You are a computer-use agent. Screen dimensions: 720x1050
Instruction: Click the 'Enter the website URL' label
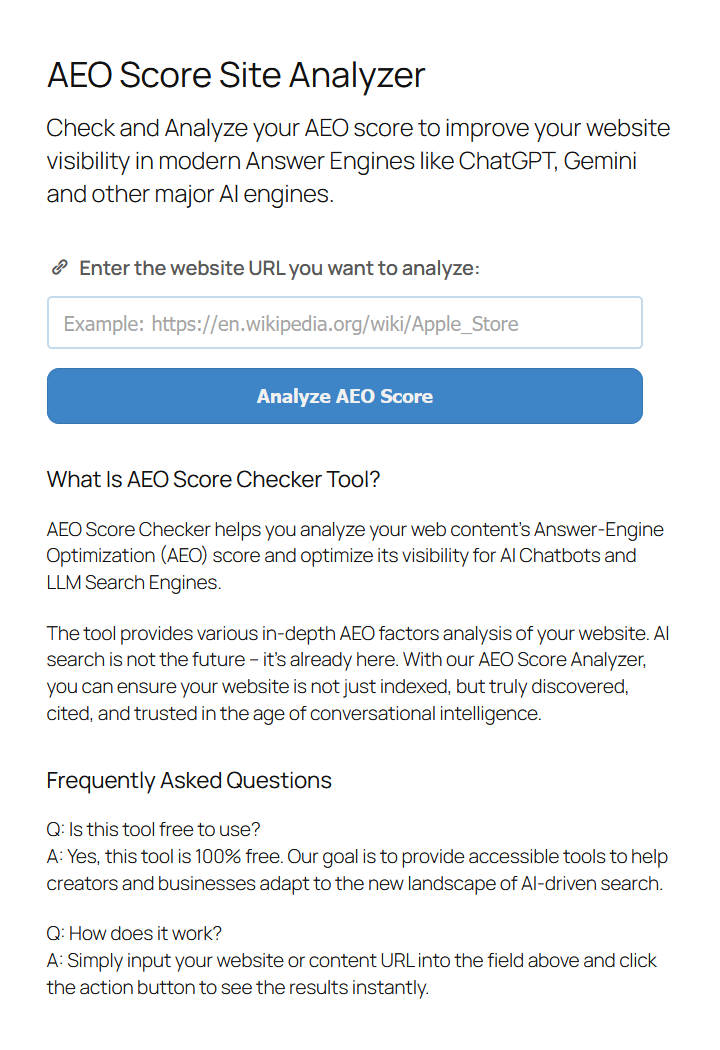click(x=279, y=268)
